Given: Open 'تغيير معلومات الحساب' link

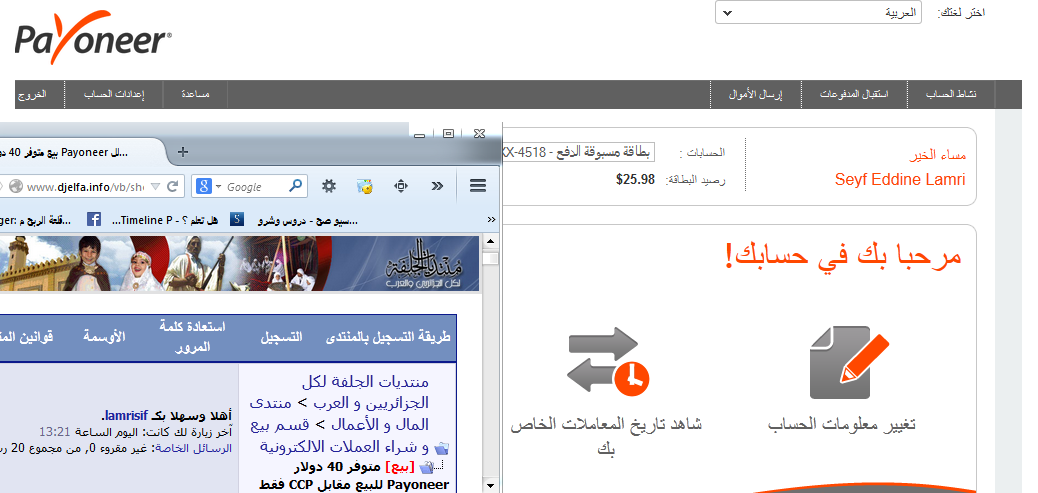Looking at the screenshot, I should coord(842,424).
